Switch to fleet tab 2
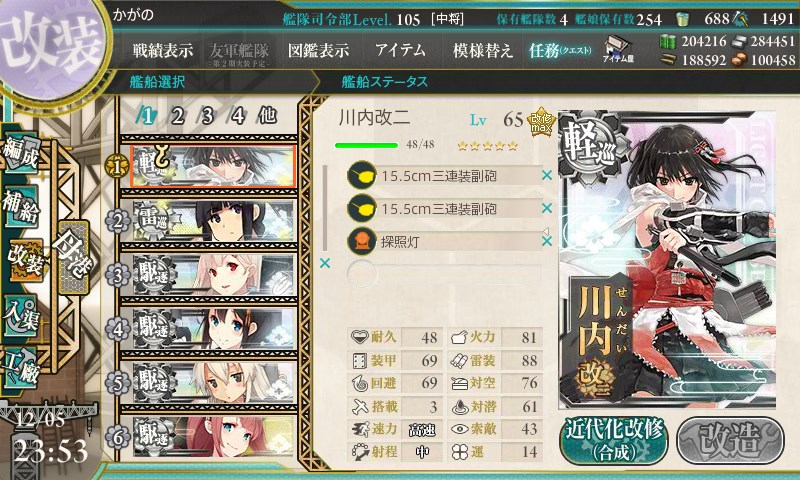The image size is (800, 480). (x=178, y=116)
